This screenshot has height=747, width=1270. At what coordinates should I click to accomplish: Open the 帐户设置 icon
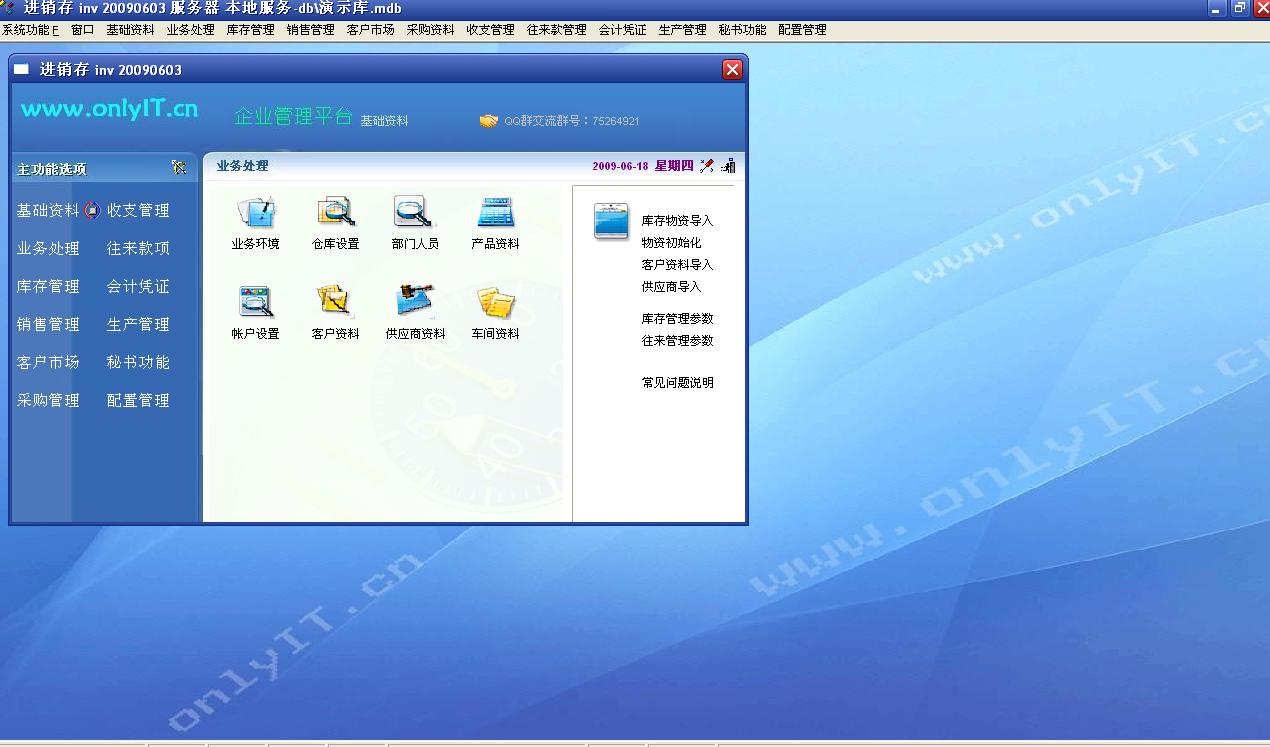click(255, 302)
